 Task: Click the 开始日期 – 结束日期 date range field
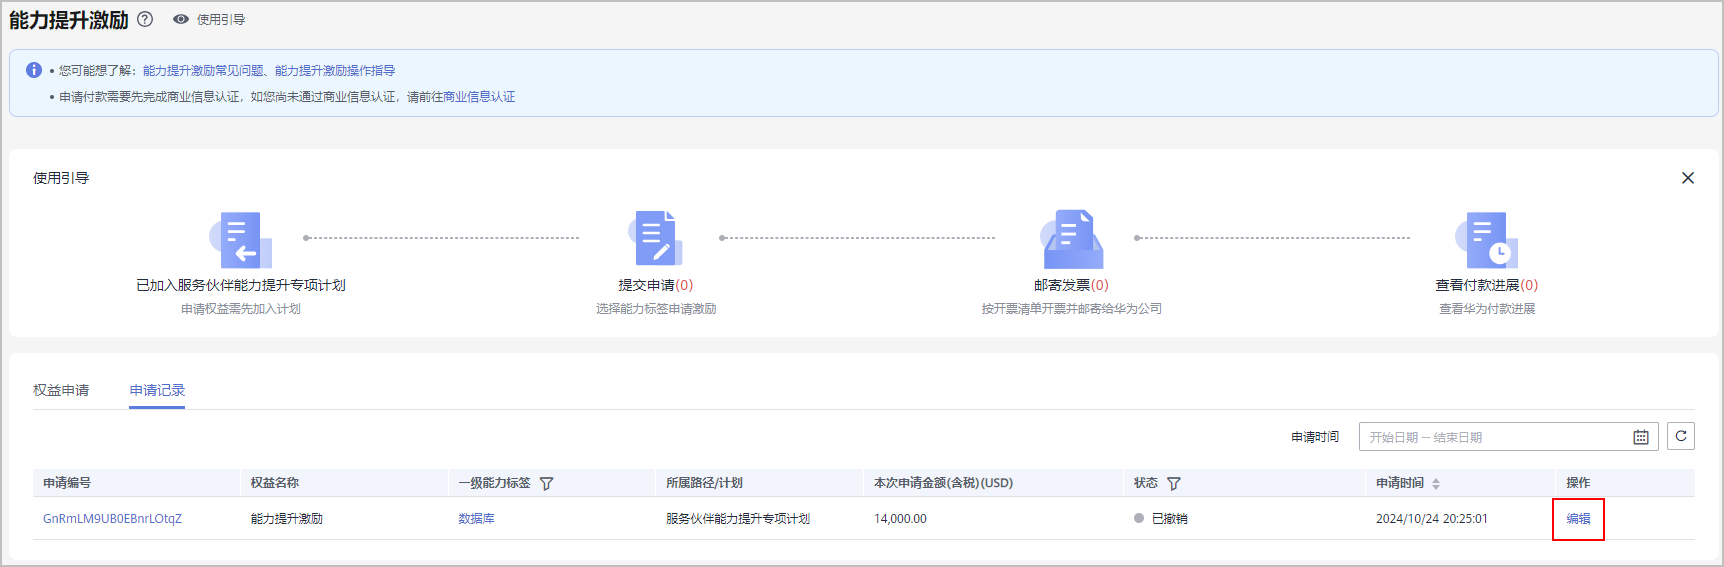coord(1508,437)
